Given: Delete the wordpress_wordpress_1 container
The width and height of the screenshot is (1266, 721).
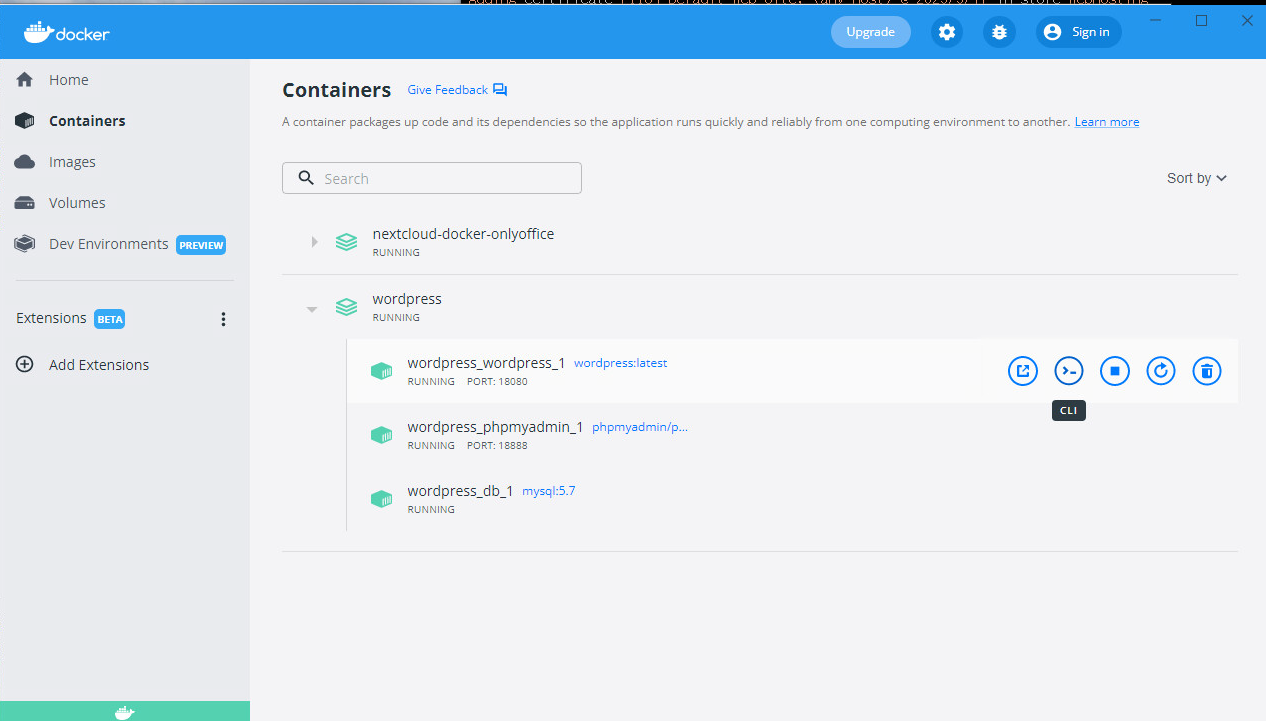Looking at the screenshot, I should (1207, 371).
